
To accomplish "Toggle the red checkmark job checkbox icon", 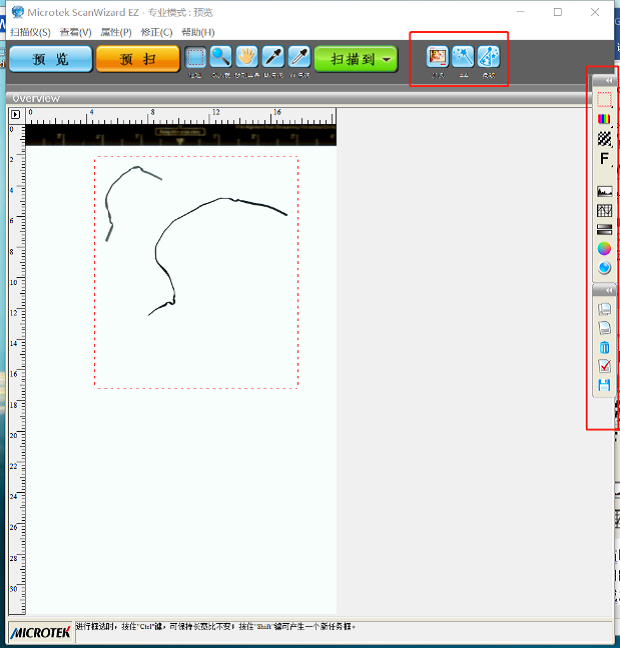I will (x=604, y=366).
